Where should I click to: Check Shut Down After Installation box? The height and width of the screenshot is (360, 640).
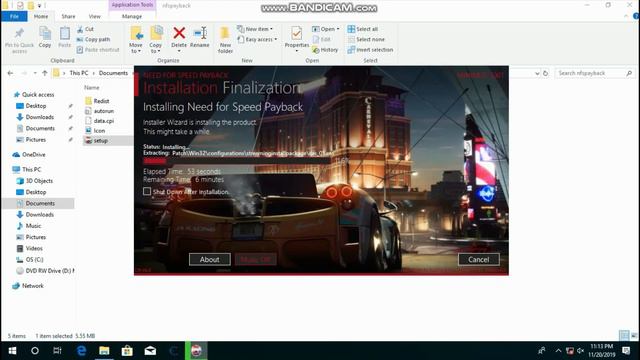coord(147,191)
